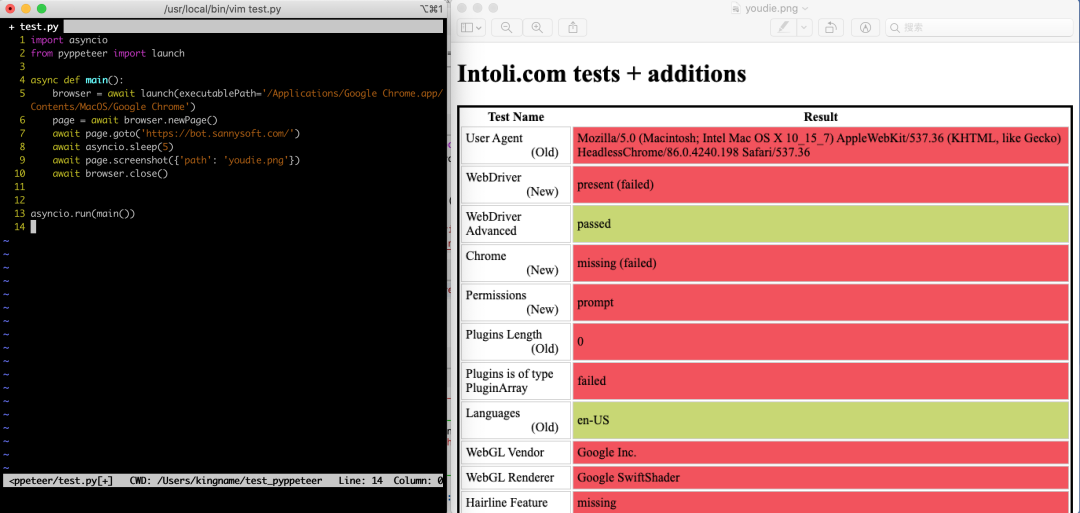Click the 'Intoli.com tests + additions' heading
Screen dimensions: 1080x513
601,73
